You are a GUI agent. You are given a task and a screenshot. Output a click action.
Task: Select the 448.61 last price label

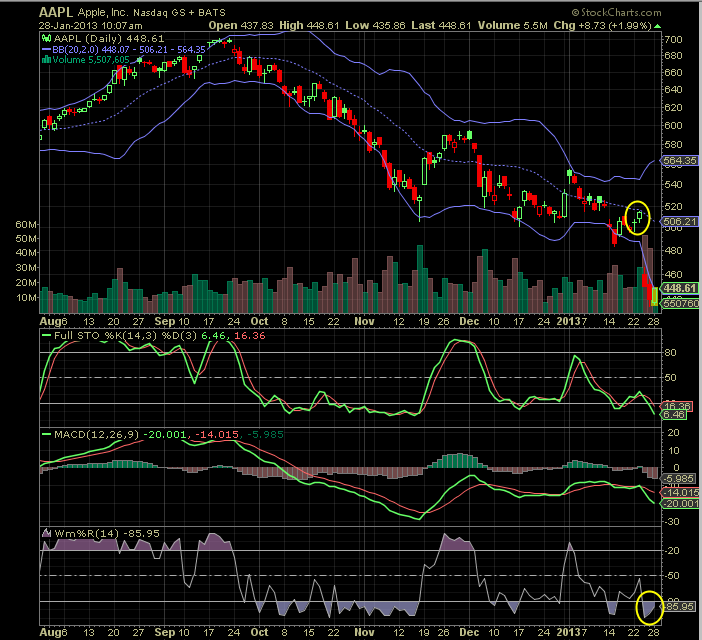pos(681,286)
